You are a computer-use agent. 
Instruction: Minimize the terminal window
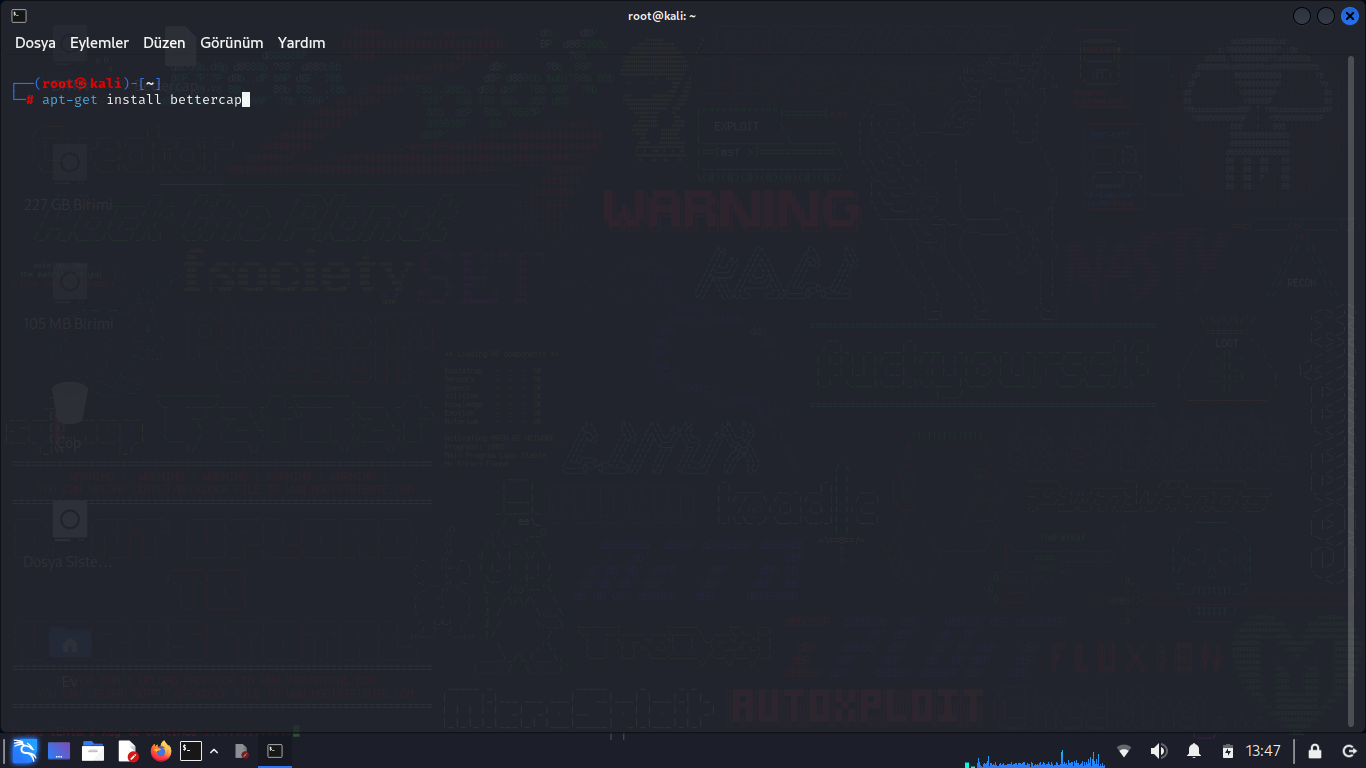1302,16
